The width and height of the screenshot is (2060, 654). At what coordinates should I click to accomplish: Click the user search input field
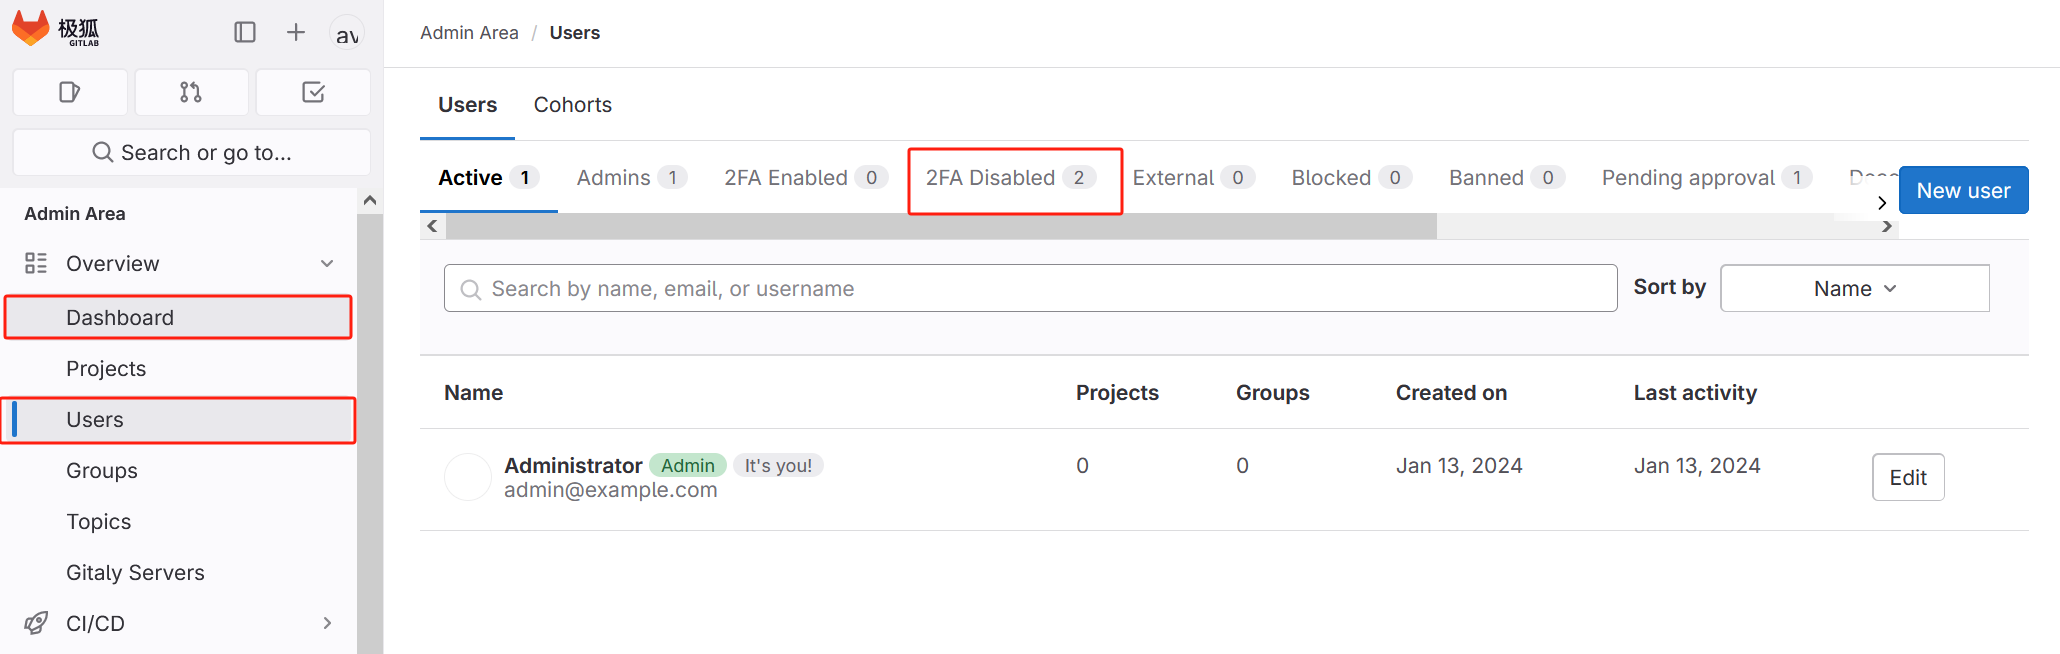(x=1030, y=288)
